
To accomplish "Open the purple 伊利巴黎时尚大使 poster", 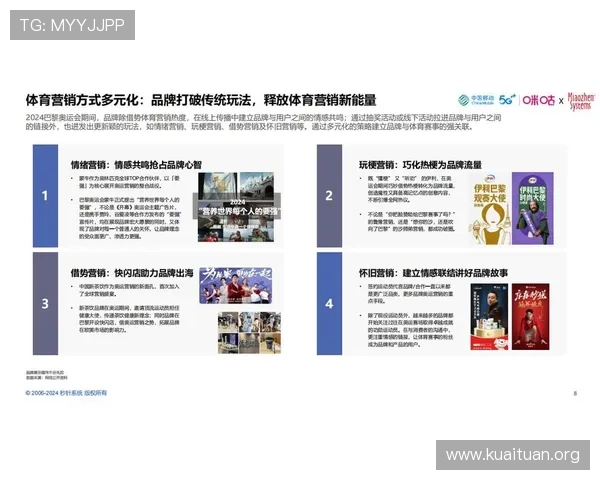I will point(533,209).
